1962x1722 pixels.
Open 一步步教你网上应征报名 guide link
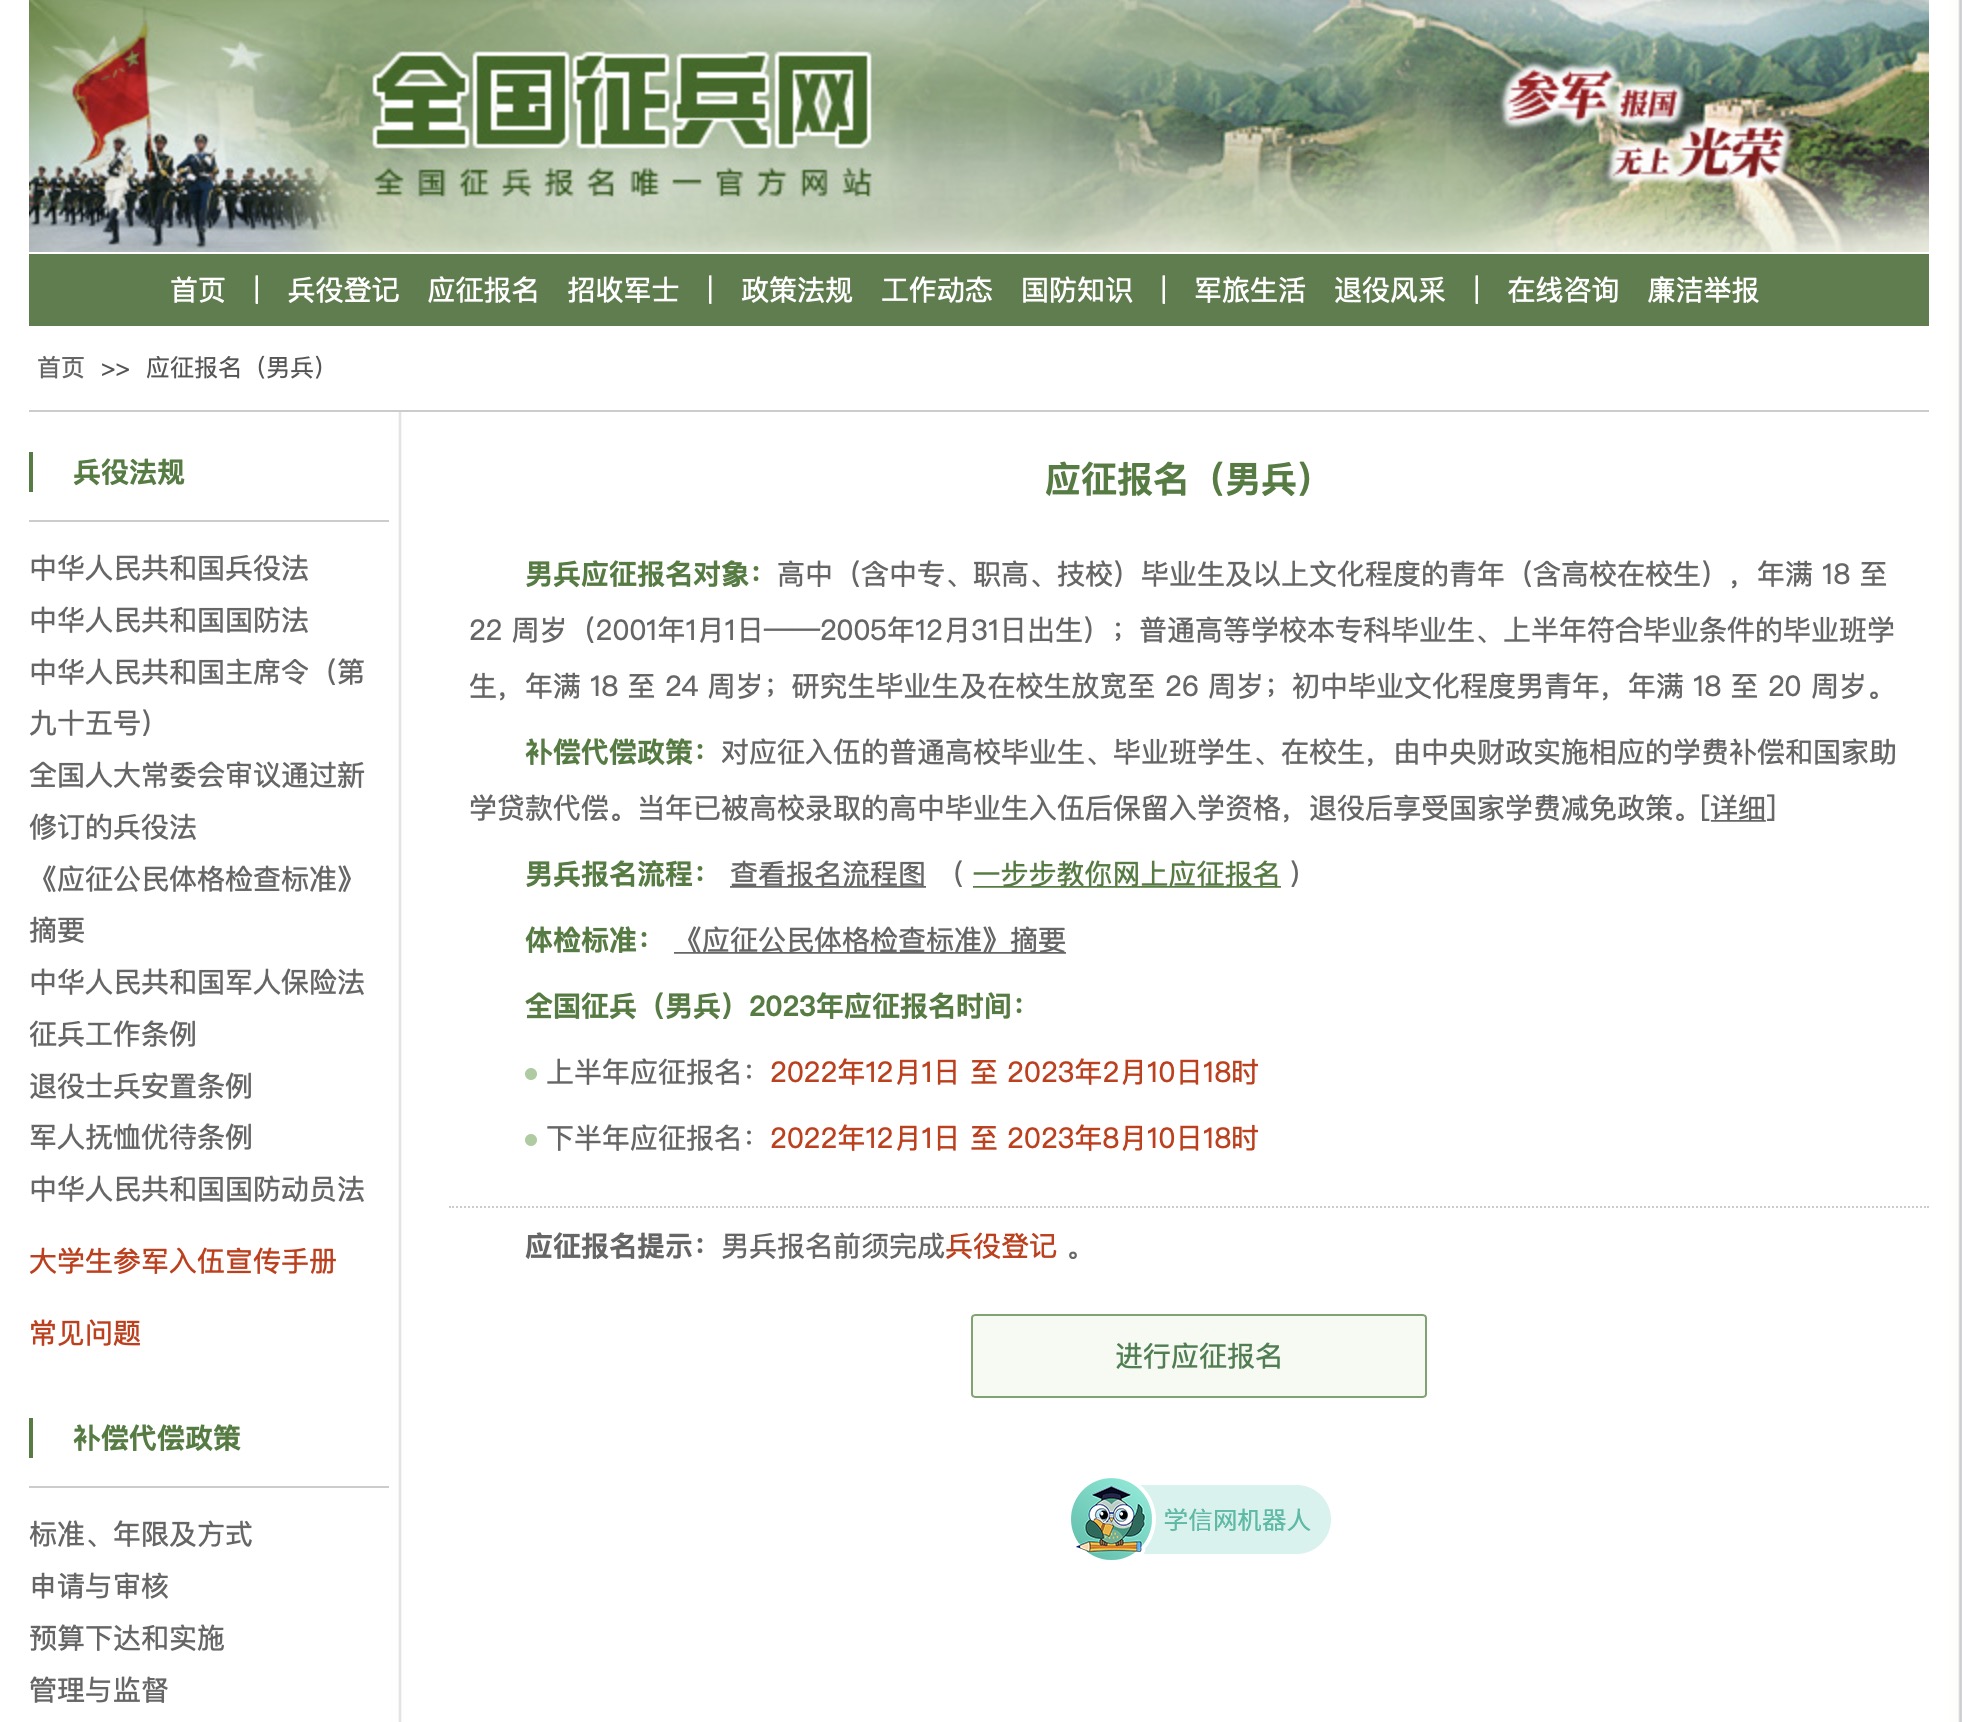point(1126,874)
